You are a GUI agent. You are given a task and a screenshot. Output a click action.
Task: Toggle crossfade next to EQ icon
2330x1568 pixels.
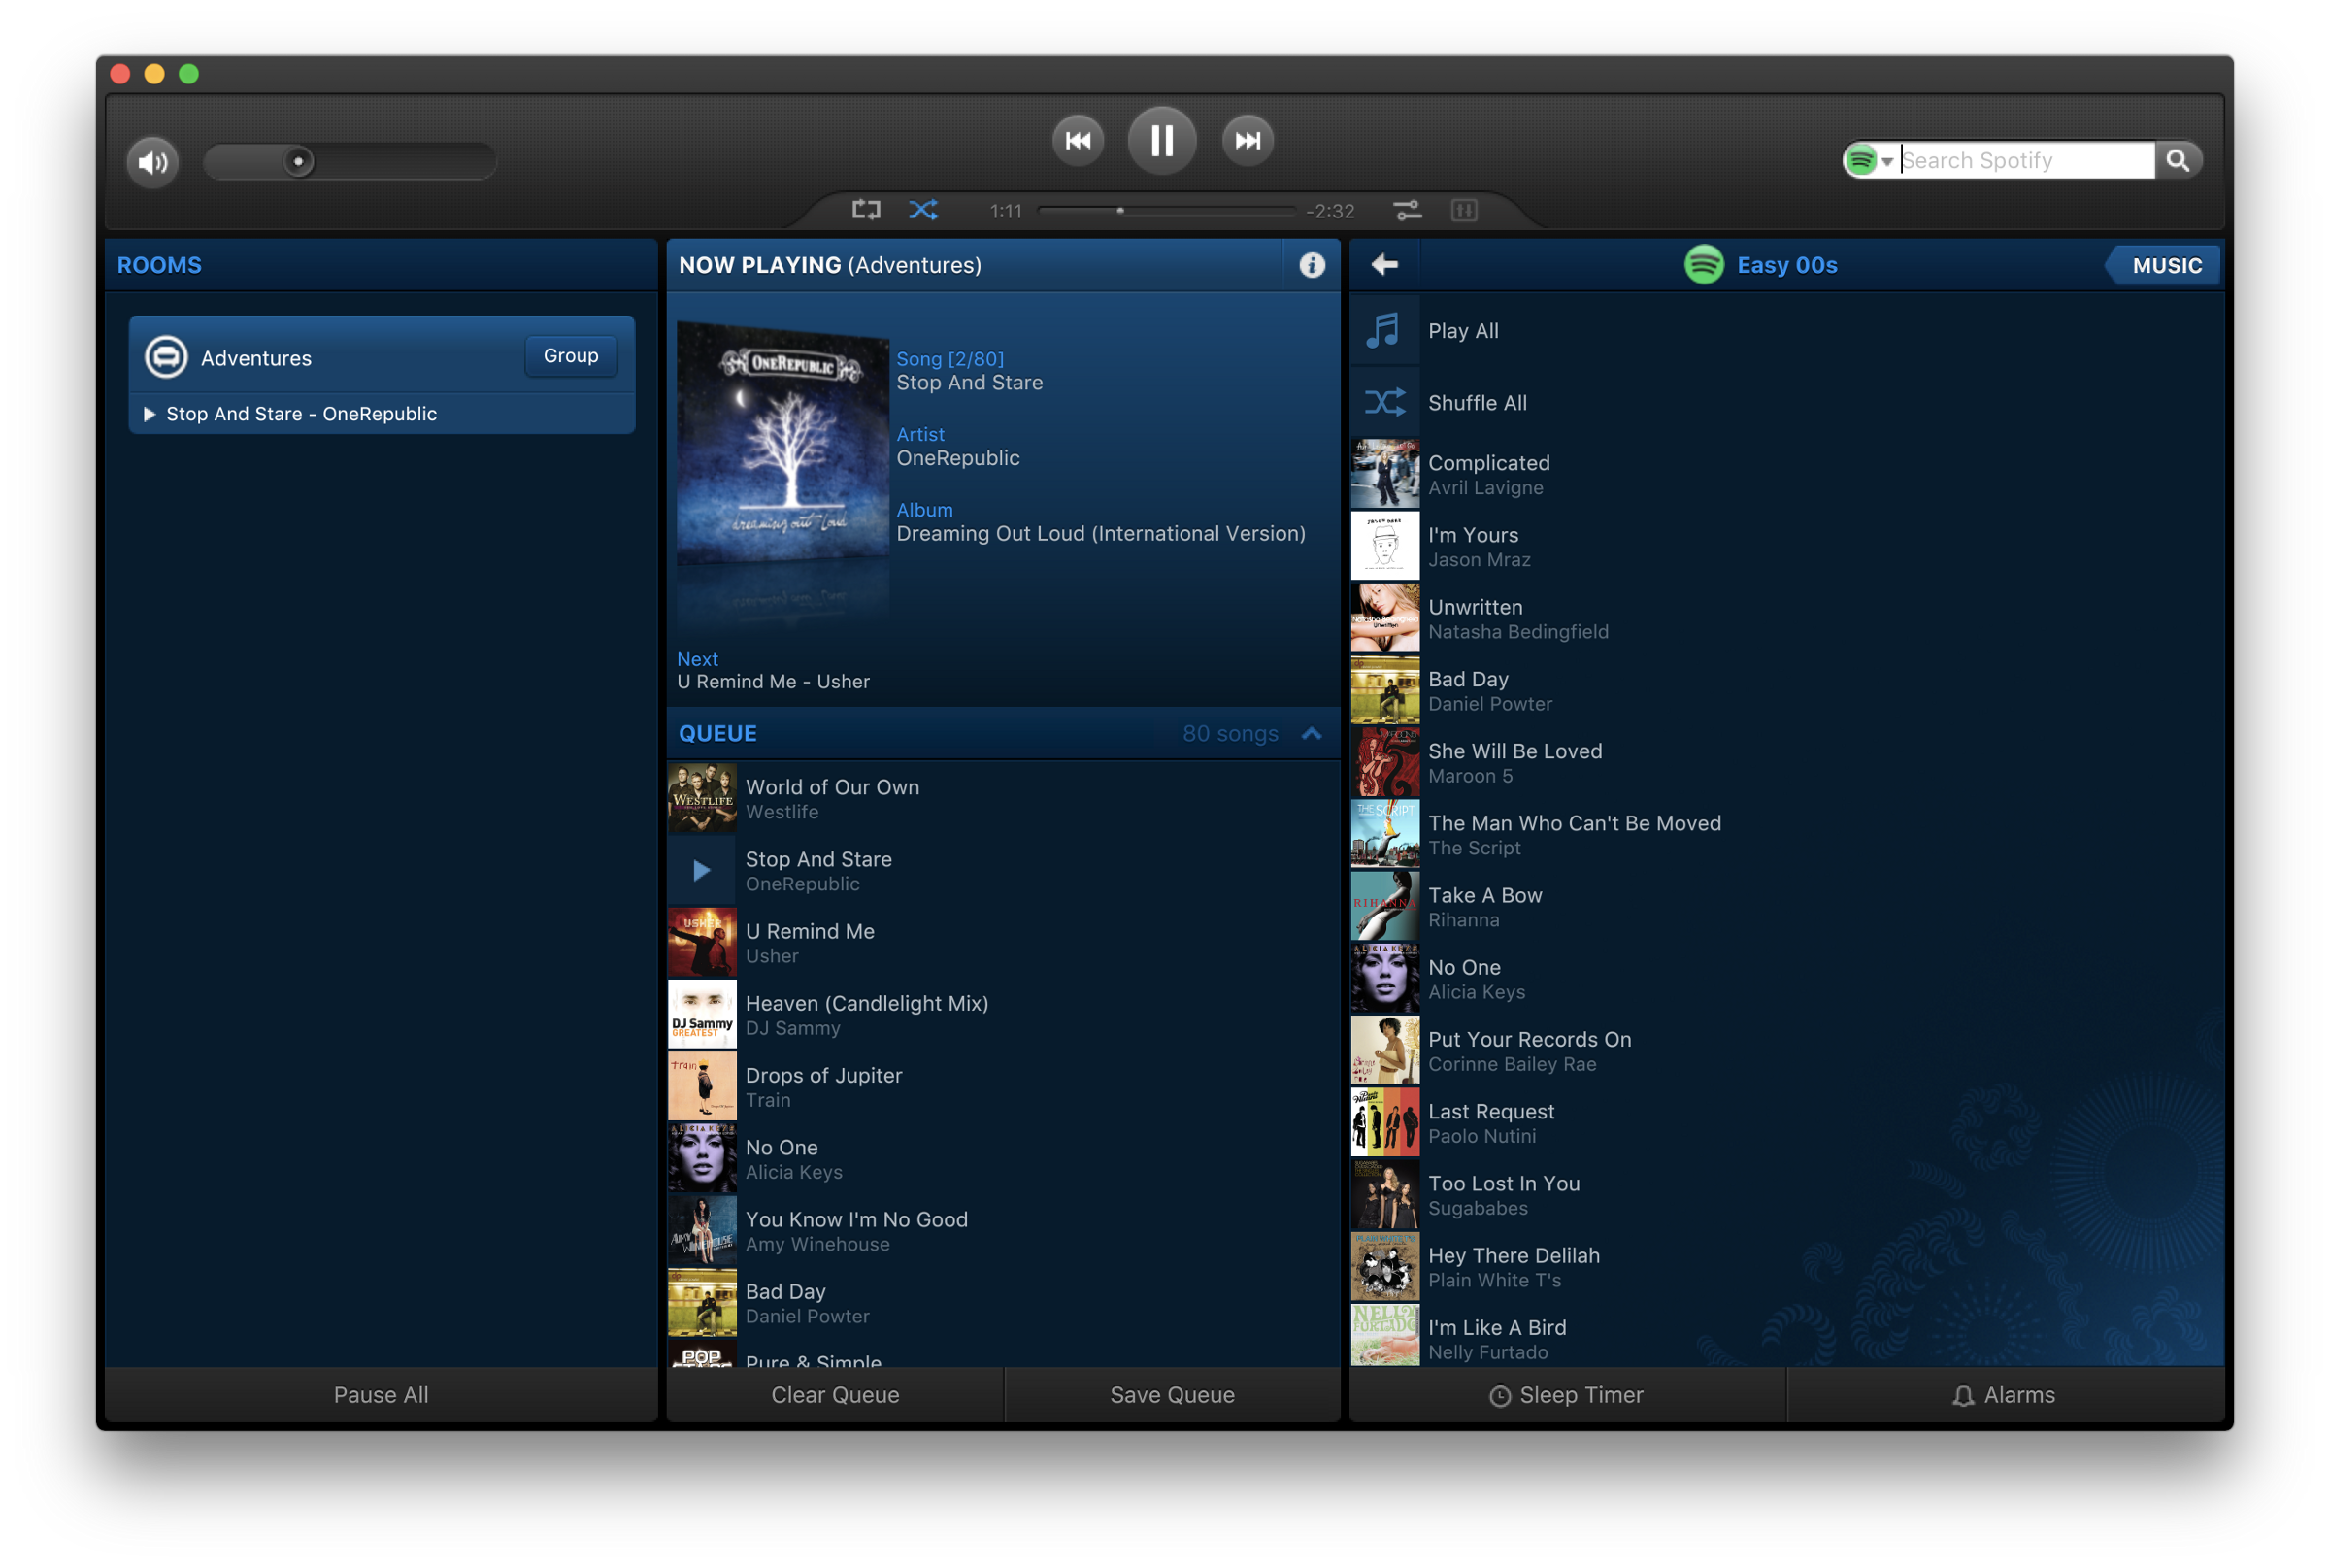click(x=1464, y=210)
